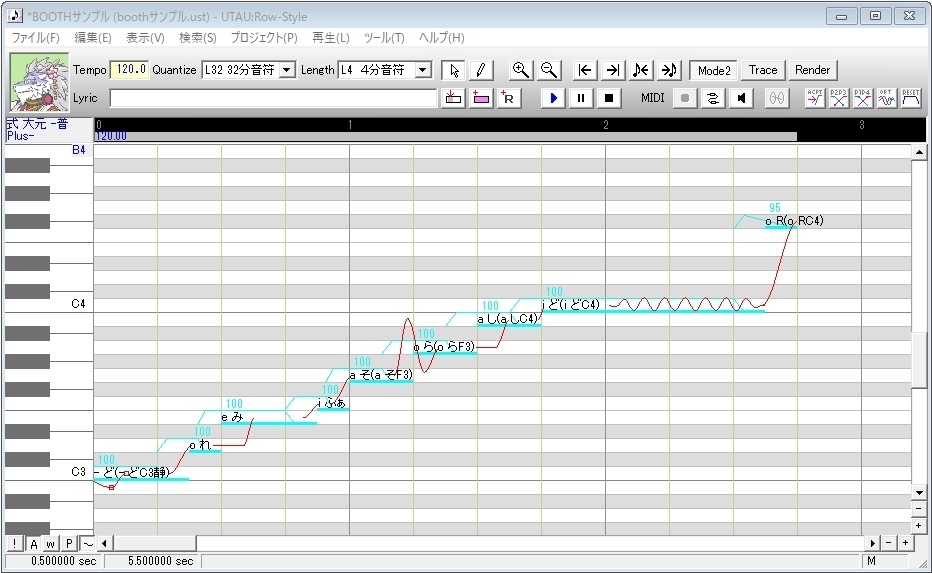The height and width of the screenshot is (573, 932).
Task: Click the horizontal scrollbar right arrow
Action: [x=873, y=543]
